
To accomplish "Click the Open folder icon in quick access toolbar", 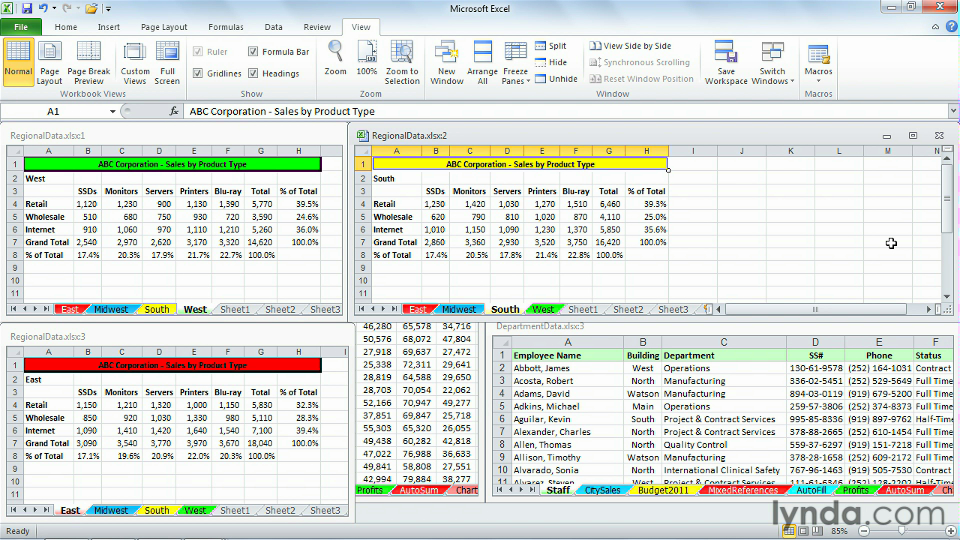I will (91, 9).
